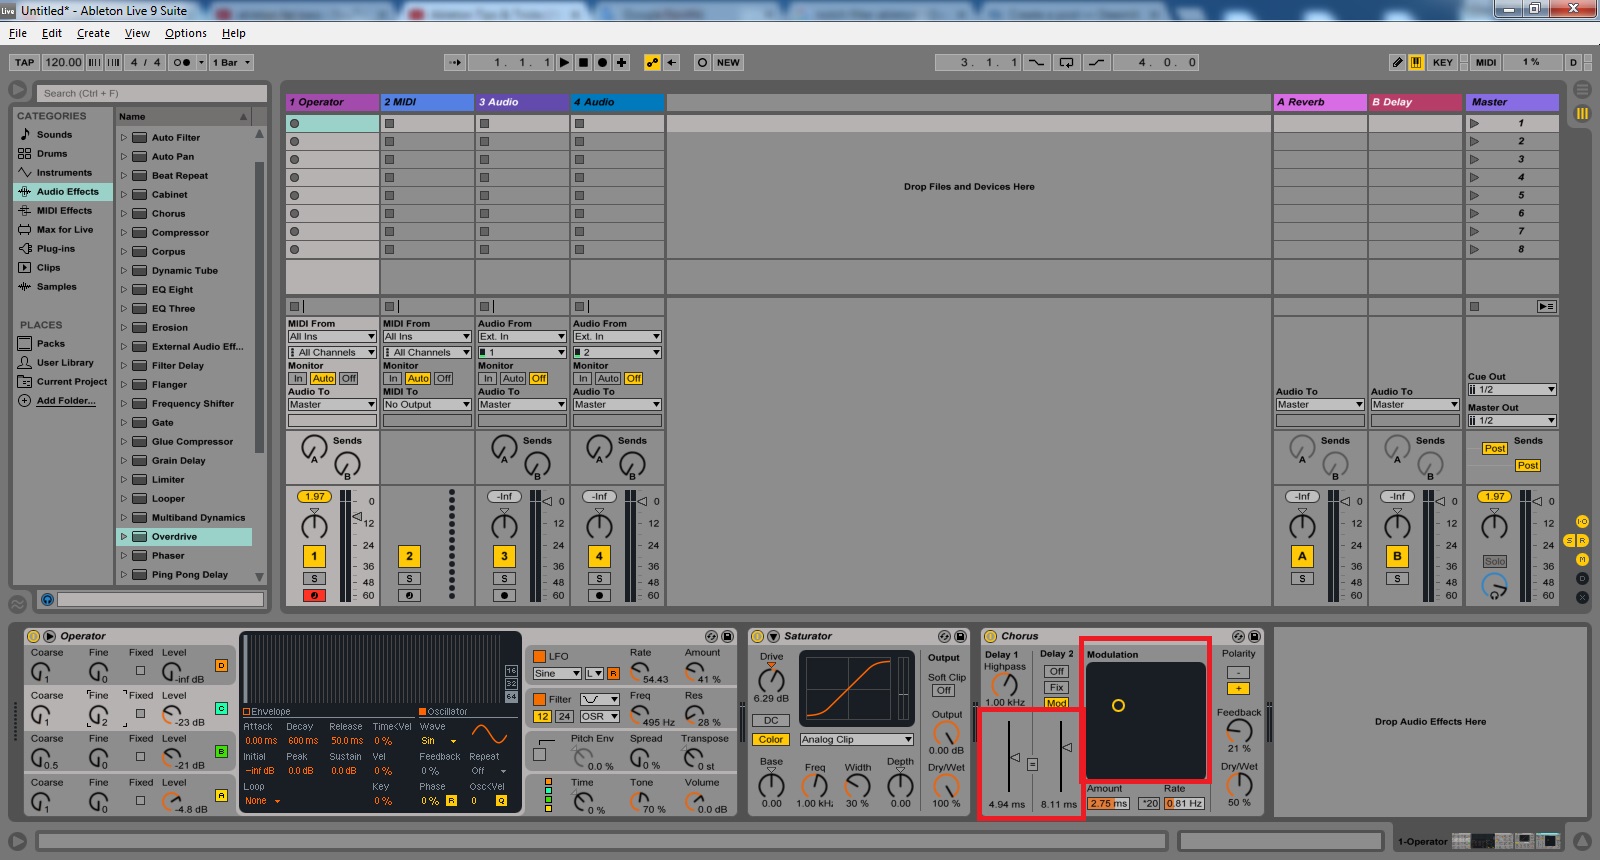This screenshot has height=860, width=1600.
Task: Open the View menu
Action: (137, 33)
